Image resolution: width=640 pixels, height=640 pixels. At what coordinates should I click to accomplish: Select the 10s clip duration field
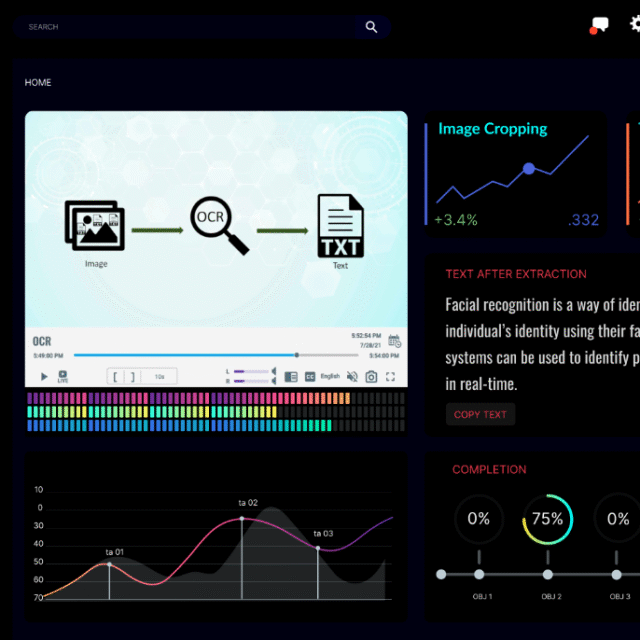(x=160, y=376)
